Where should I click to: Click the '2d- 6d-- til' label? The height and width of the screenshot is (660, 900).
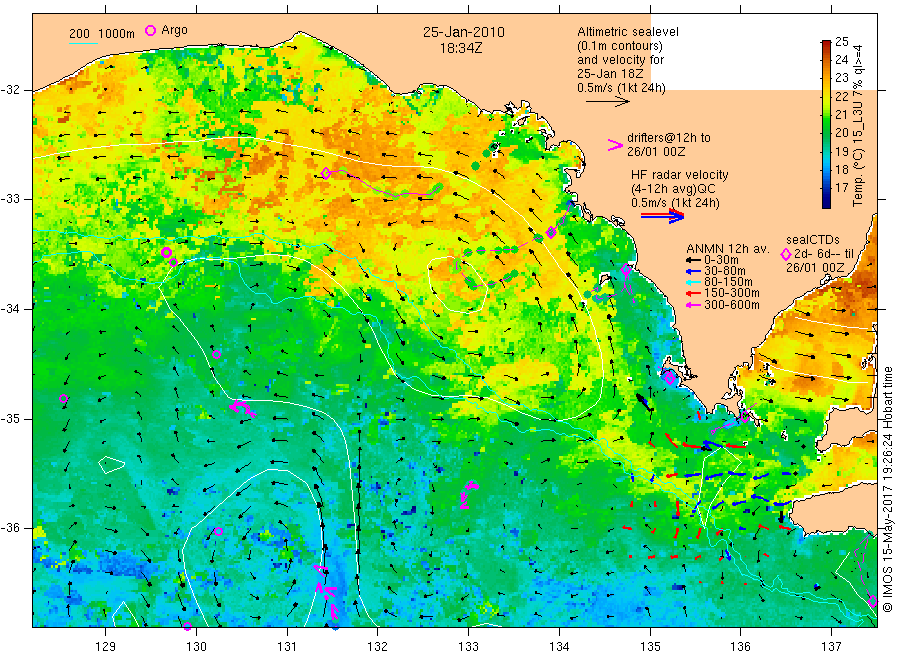[824, 254]
